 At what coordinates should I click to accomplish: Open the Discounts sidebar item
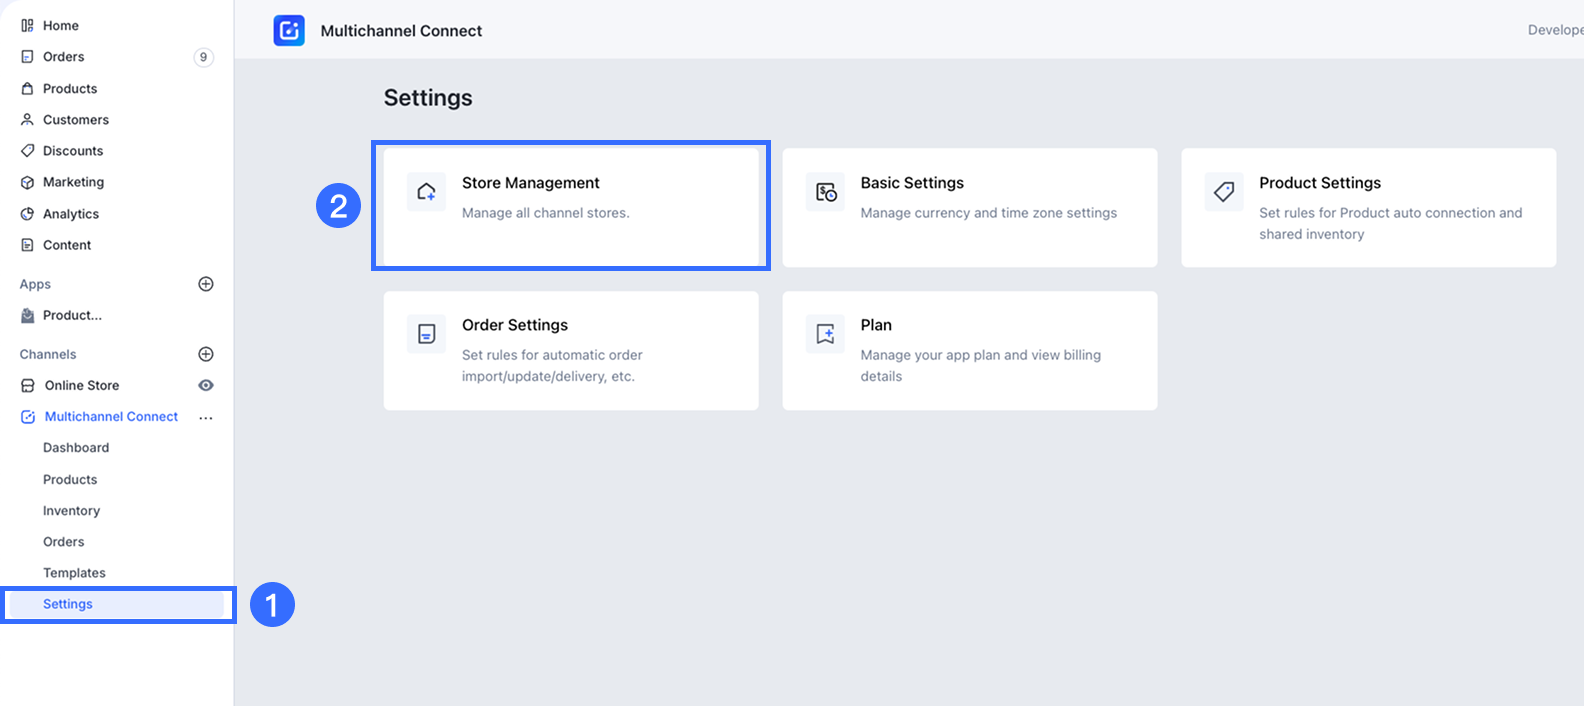[x=72, y=151]
